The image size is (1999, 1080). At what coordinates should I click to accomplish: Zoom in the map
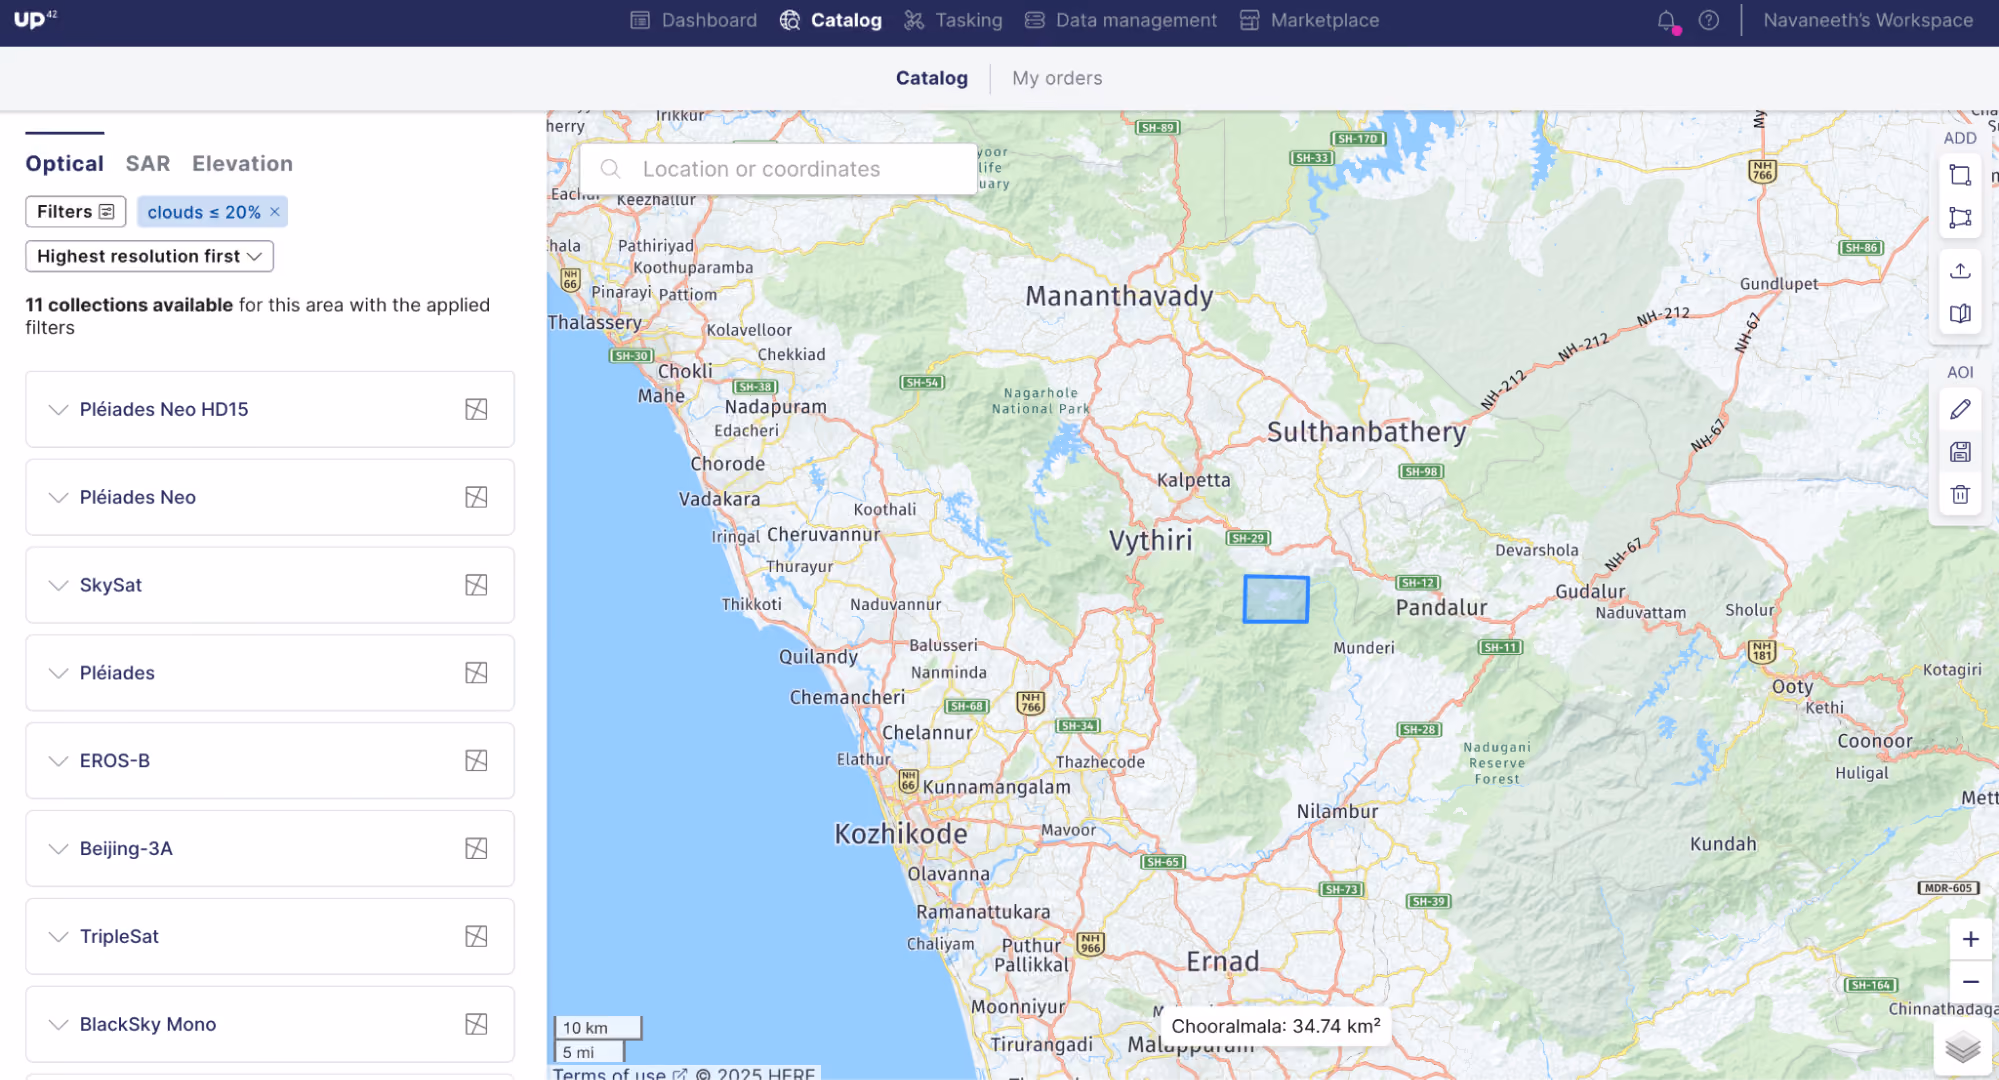(1970, 939)
